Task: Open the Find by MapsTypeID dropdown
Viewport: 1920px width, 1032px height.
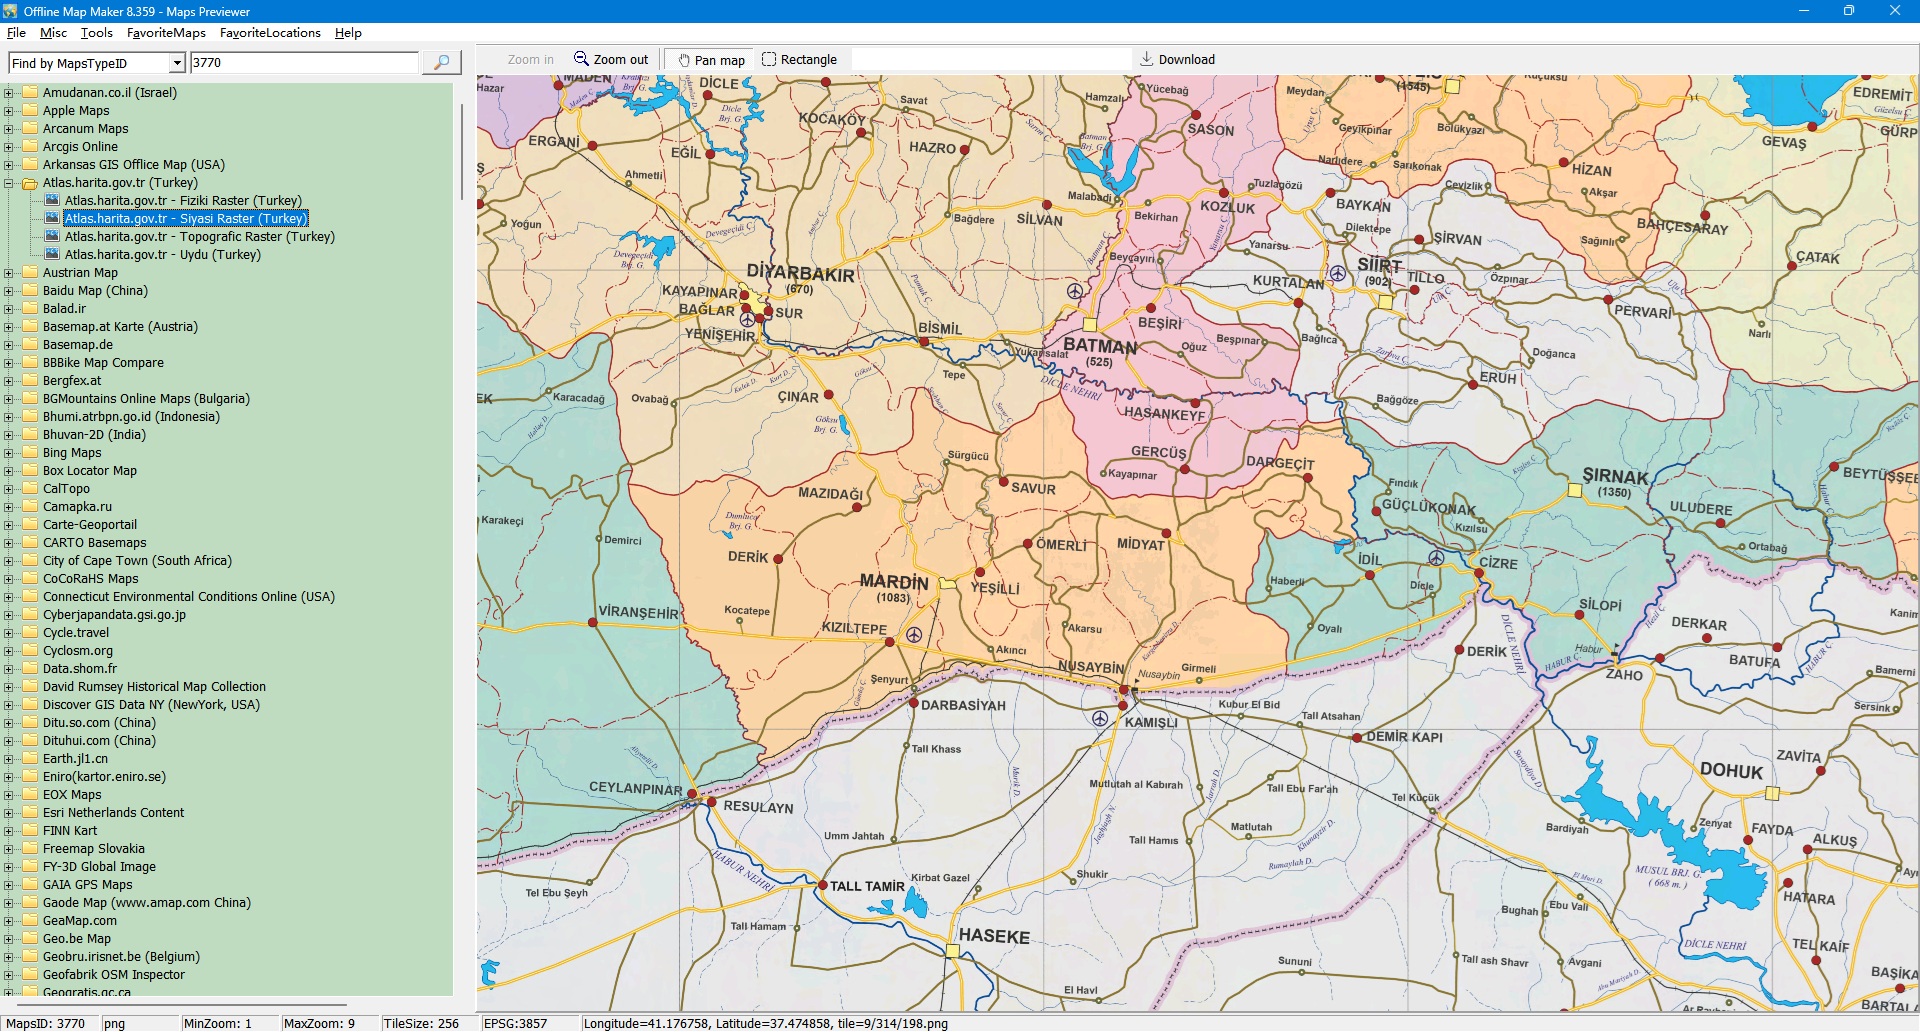Action: coord(177,63)
